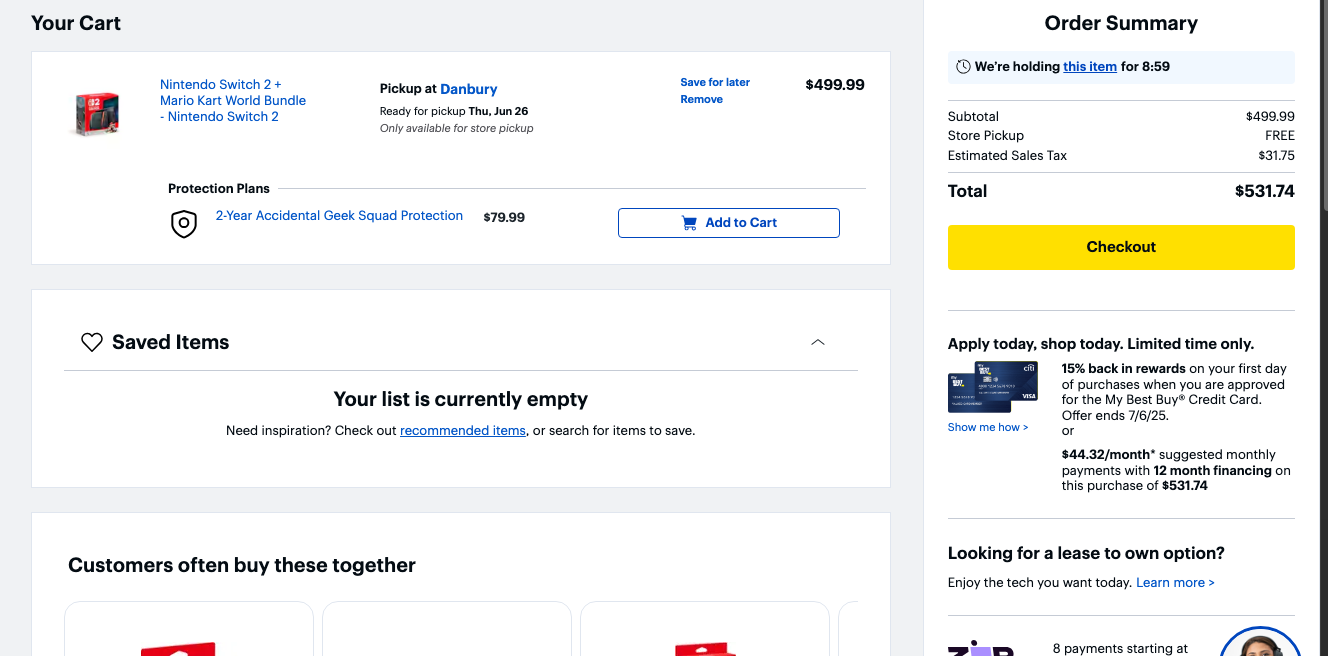Click the Geek Squad shield icon
Image resolution: width=1328 pixels, height=656 pixels.
tap(184, 223)
